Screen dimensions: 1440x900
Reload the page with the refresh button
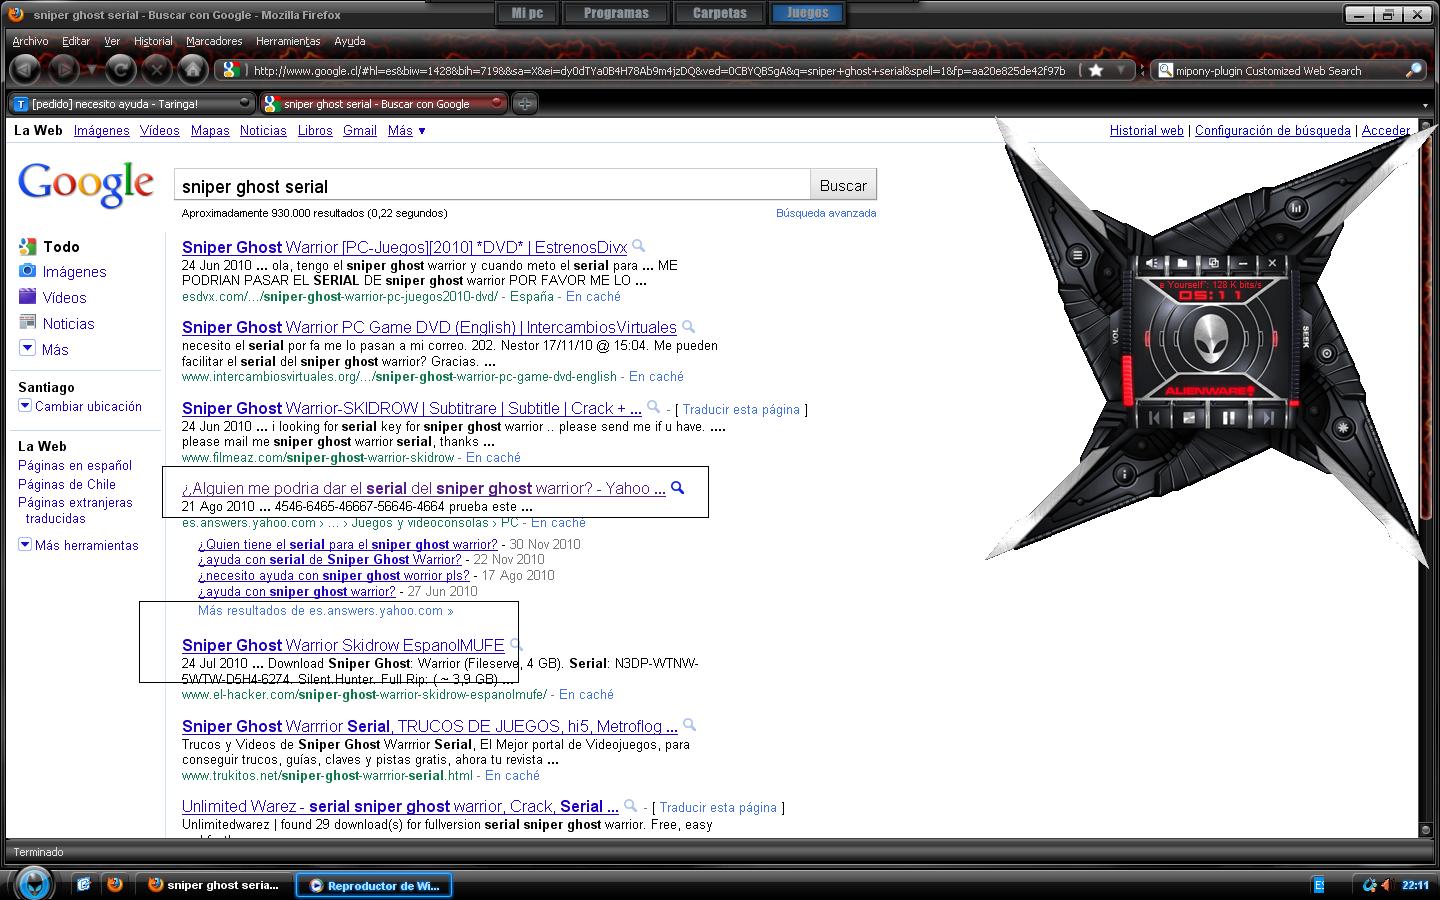(x=120, y=69)
